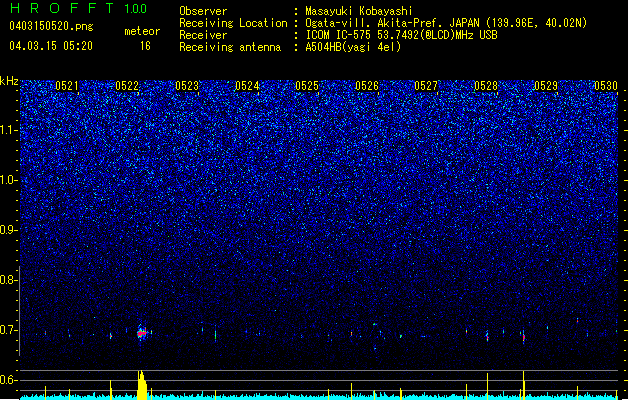Click the 0.7 kHz axis label
Viewport: 629px width, 400px height.
coord(9,330)
